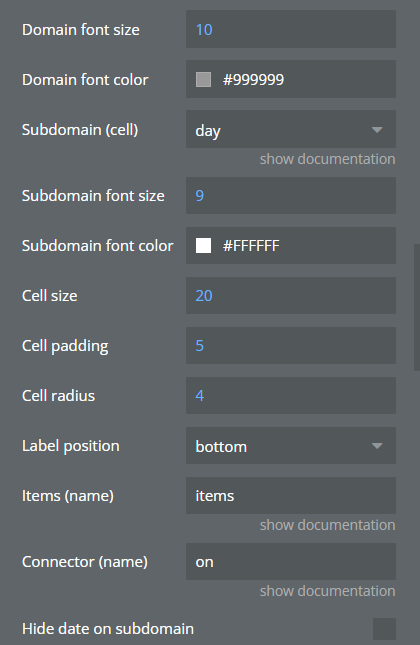Open the Subdomain font color white swatch
Image resolution: width=420 pixels, height=645 pixels.
pyautogui.click(x=203, y=246)
